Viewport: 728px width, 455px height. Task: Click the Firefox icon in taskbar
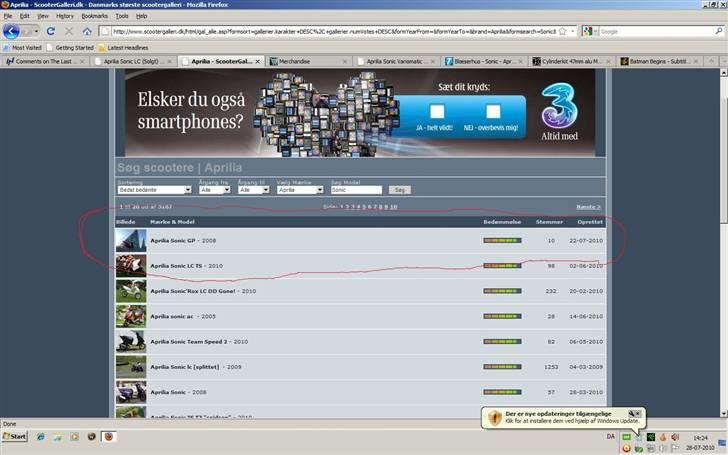tap(110, 437)
